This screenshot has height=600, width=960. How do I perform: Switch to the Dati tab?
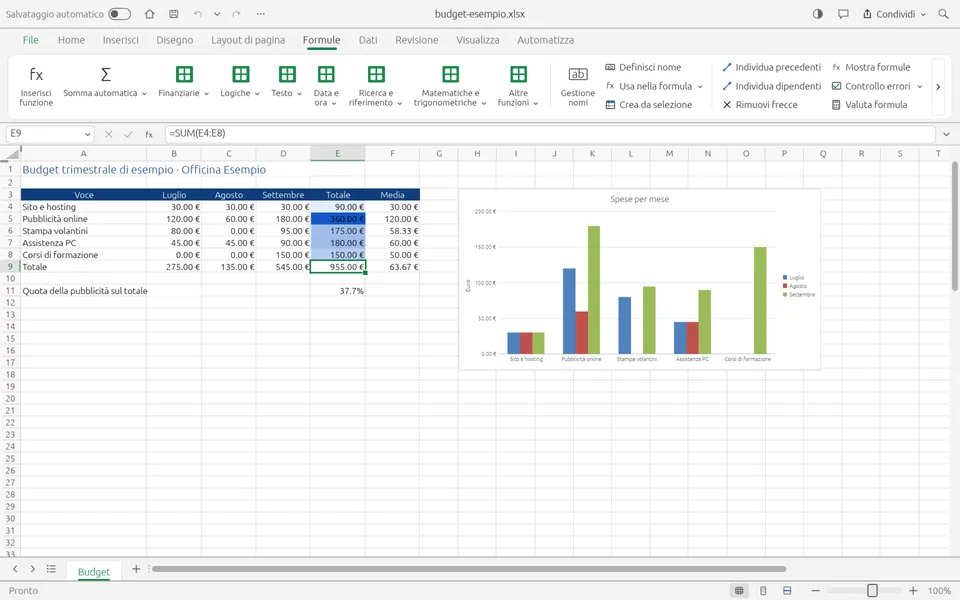click(368, 40)
